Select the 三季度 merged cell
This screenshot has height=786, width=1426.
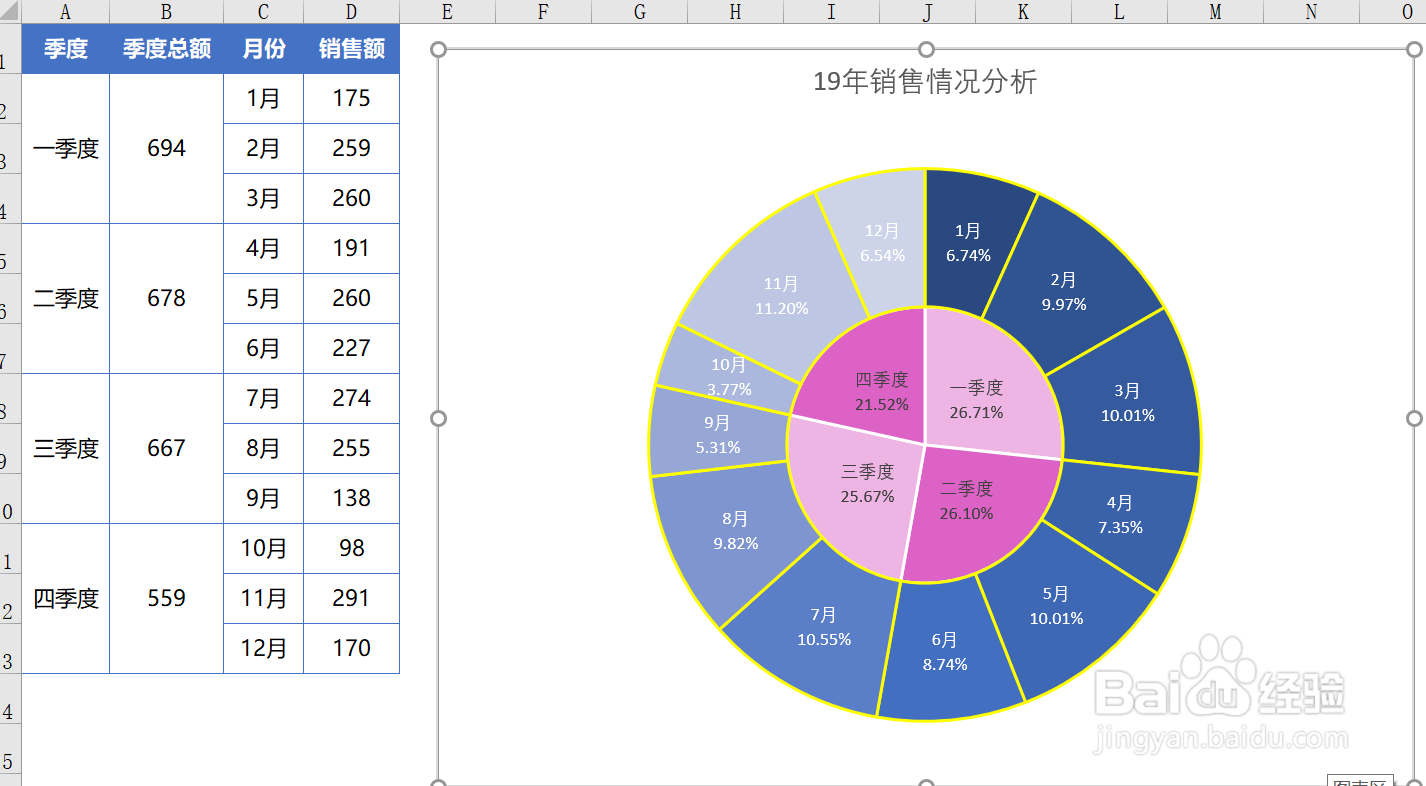[x=66, y=449]
